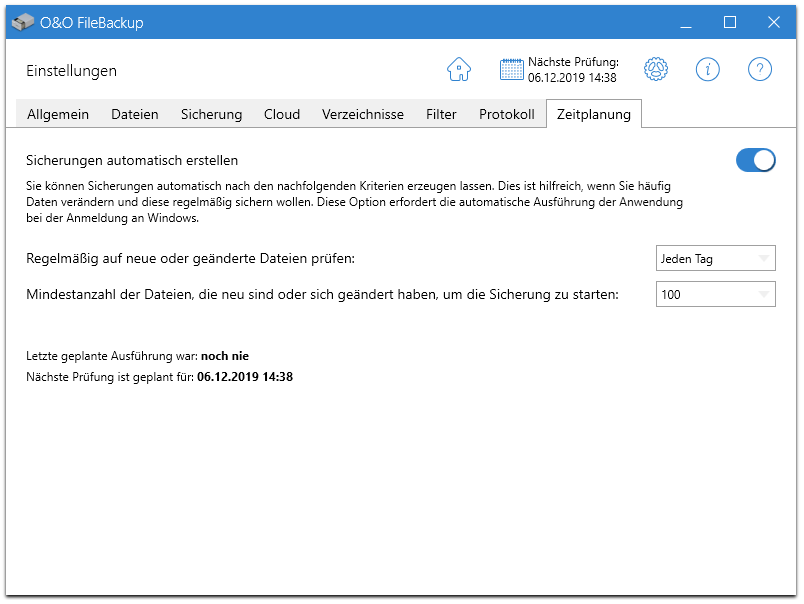Minimize the O&O FileBackup window

tap(686, 22)
